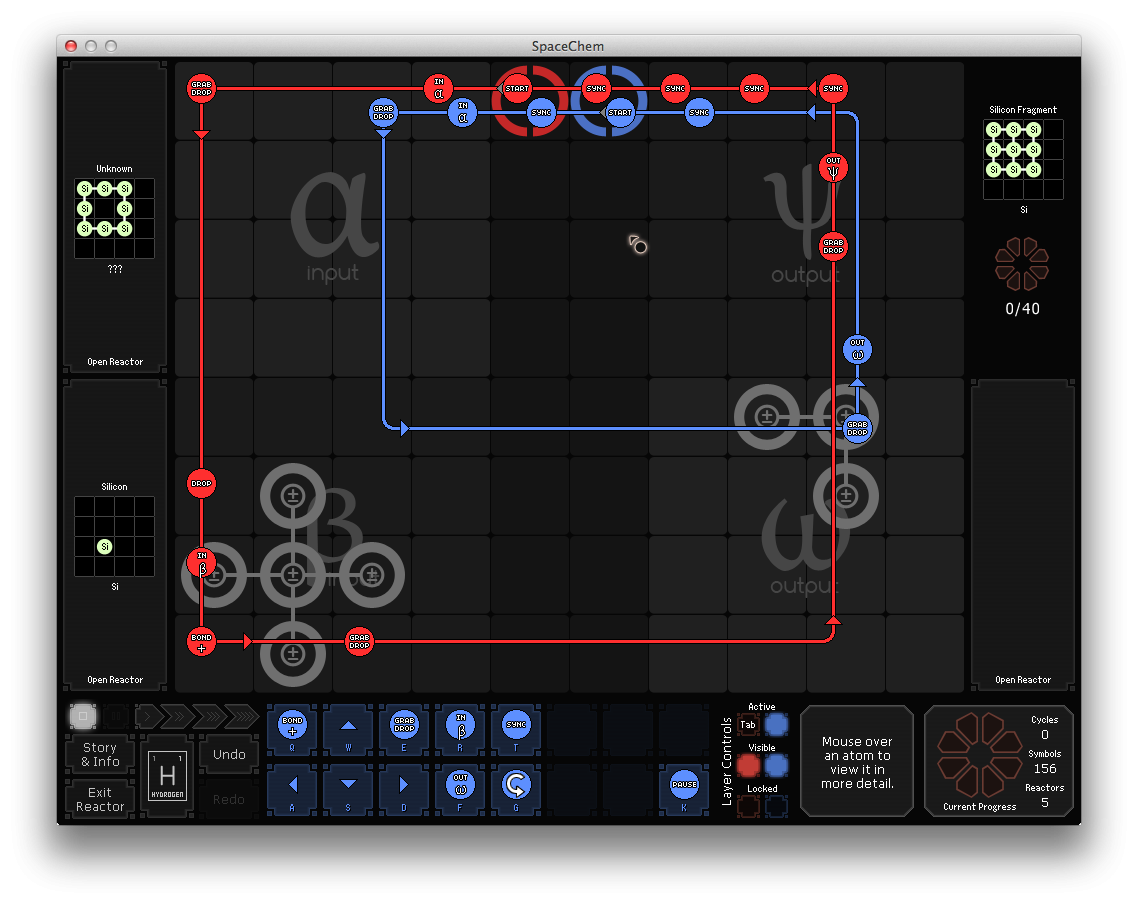Click blue down-arrow under blue GRAB DROP
Image resolution: width=1138 pixels, height=904 pixels.
[383, 133]
